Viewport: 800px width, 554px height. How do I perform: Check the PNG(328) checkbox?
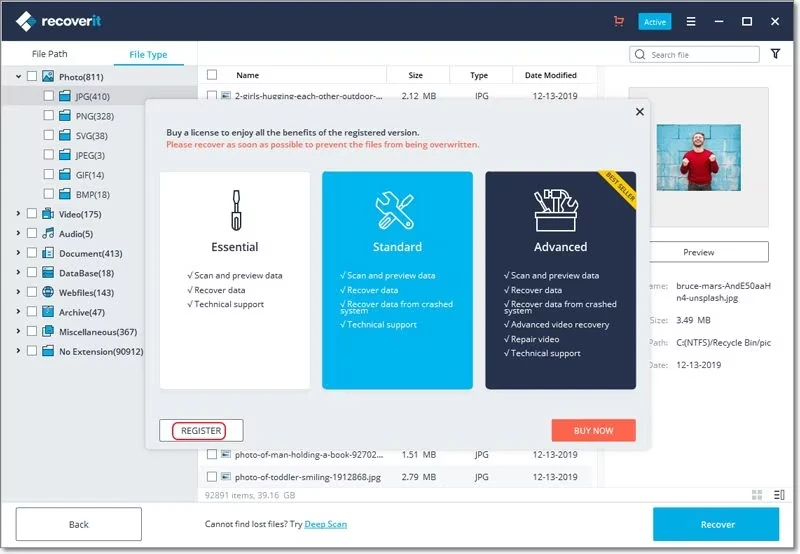click(48, 115)
